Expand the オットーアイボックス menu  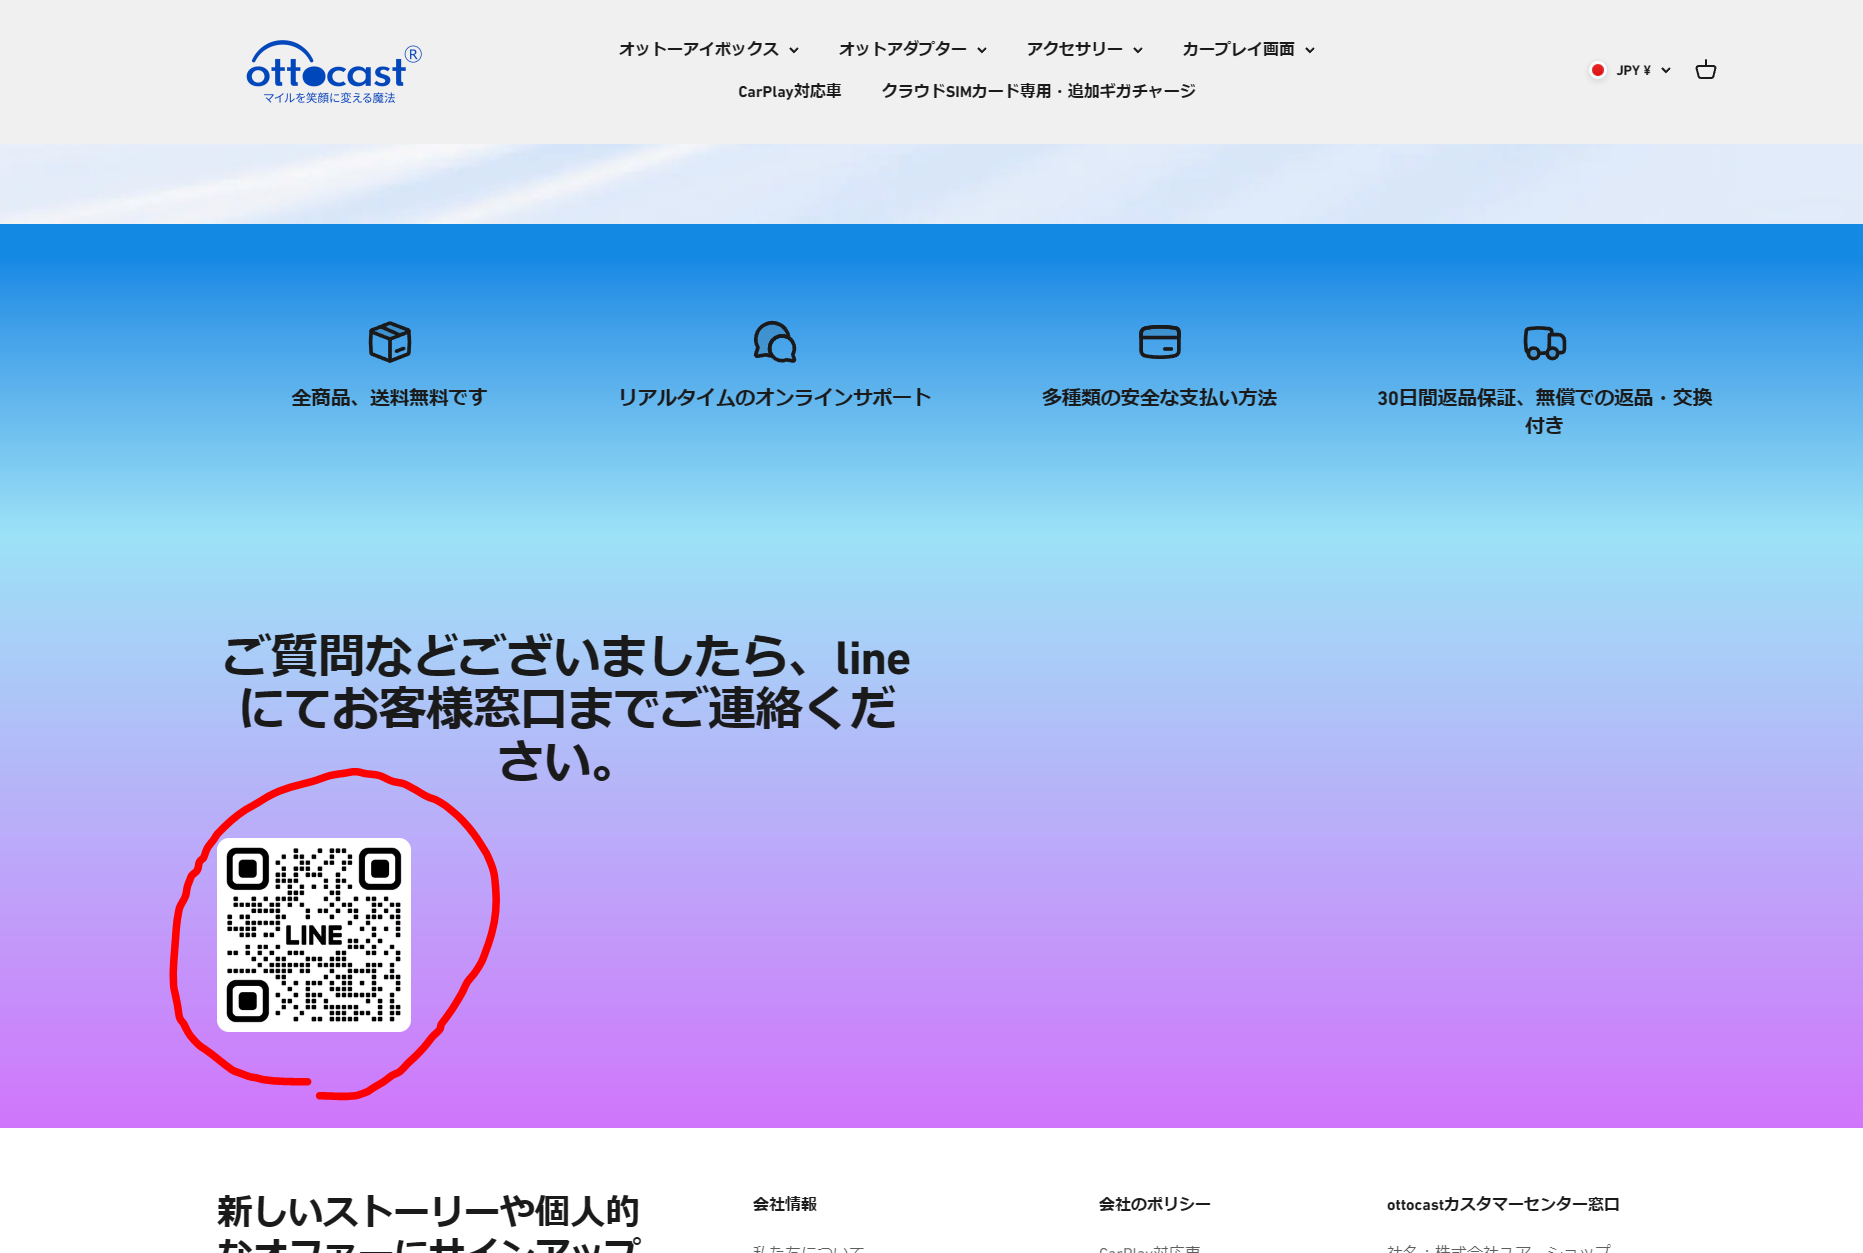pyautogui.click(x=709, y=49)
